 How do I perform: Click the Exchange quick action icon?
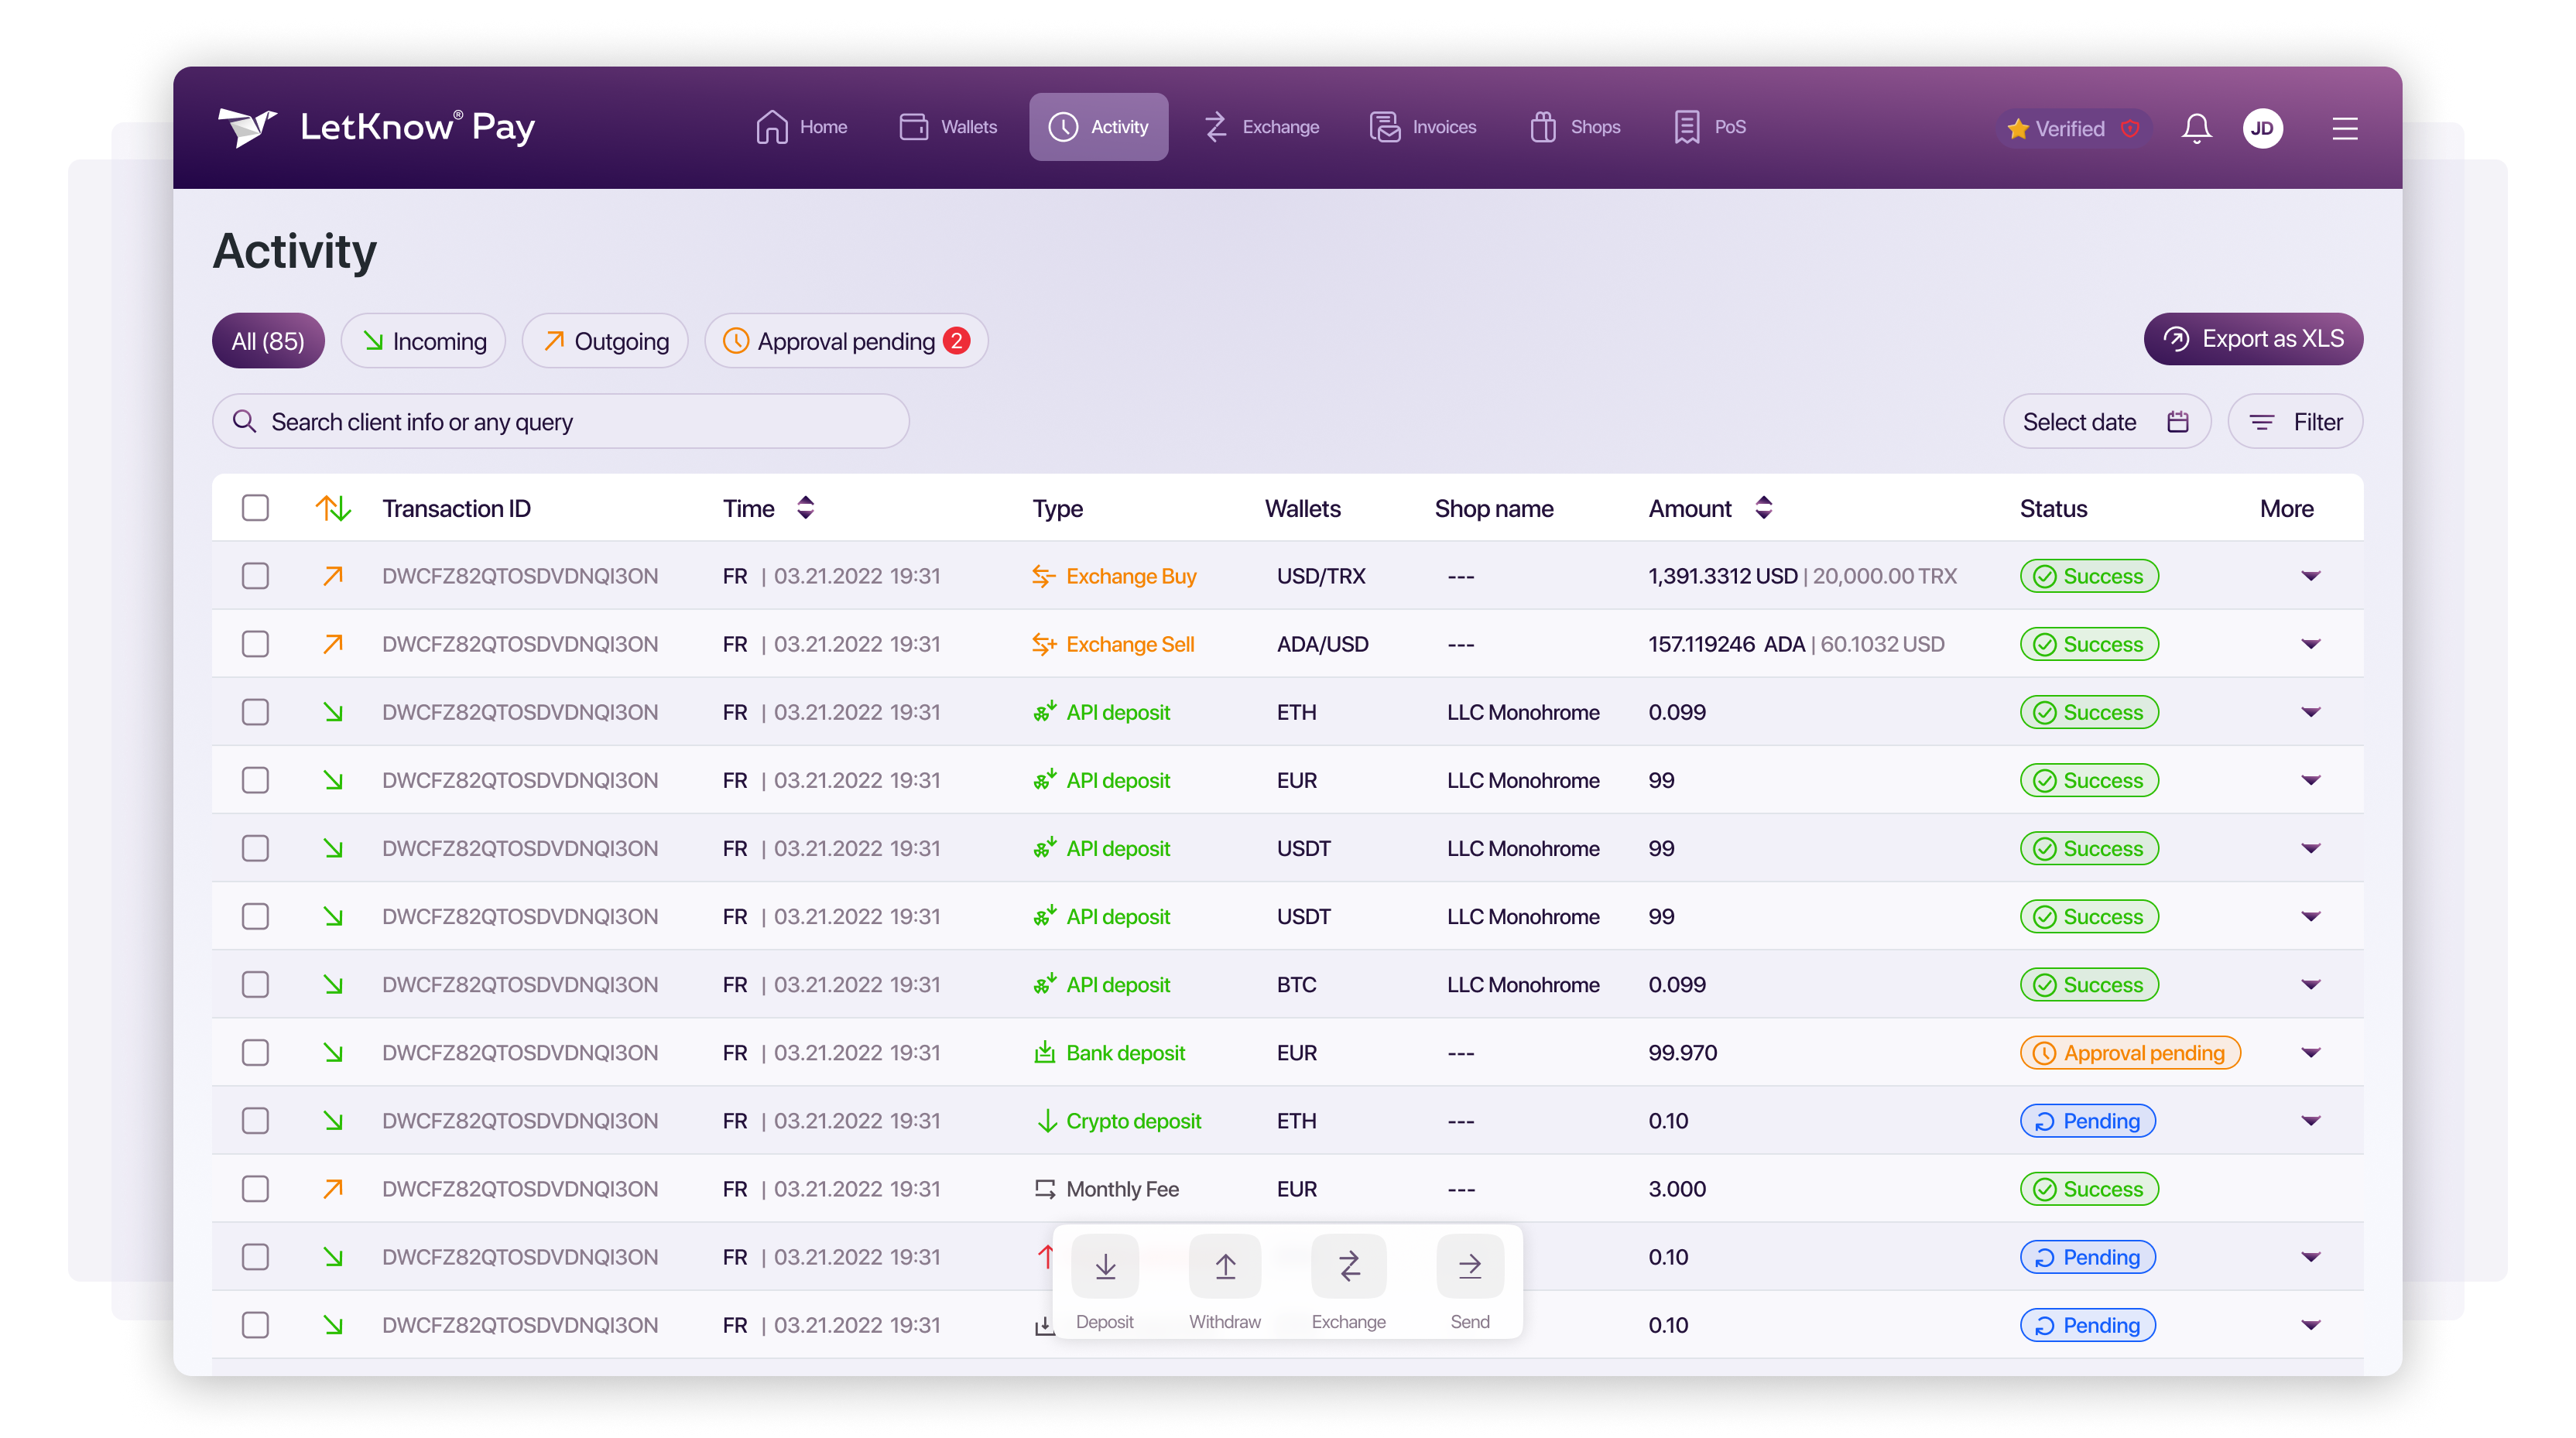1348,1266
